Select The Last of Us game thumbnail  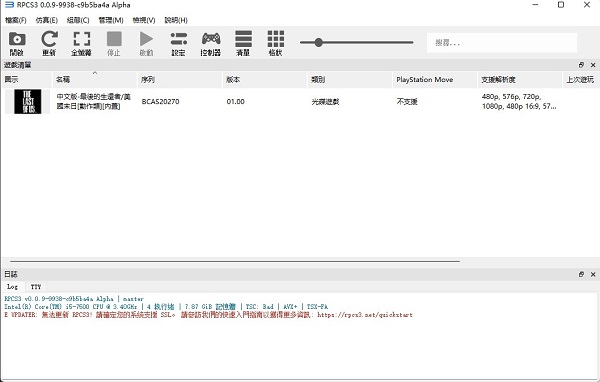(28, 101)
